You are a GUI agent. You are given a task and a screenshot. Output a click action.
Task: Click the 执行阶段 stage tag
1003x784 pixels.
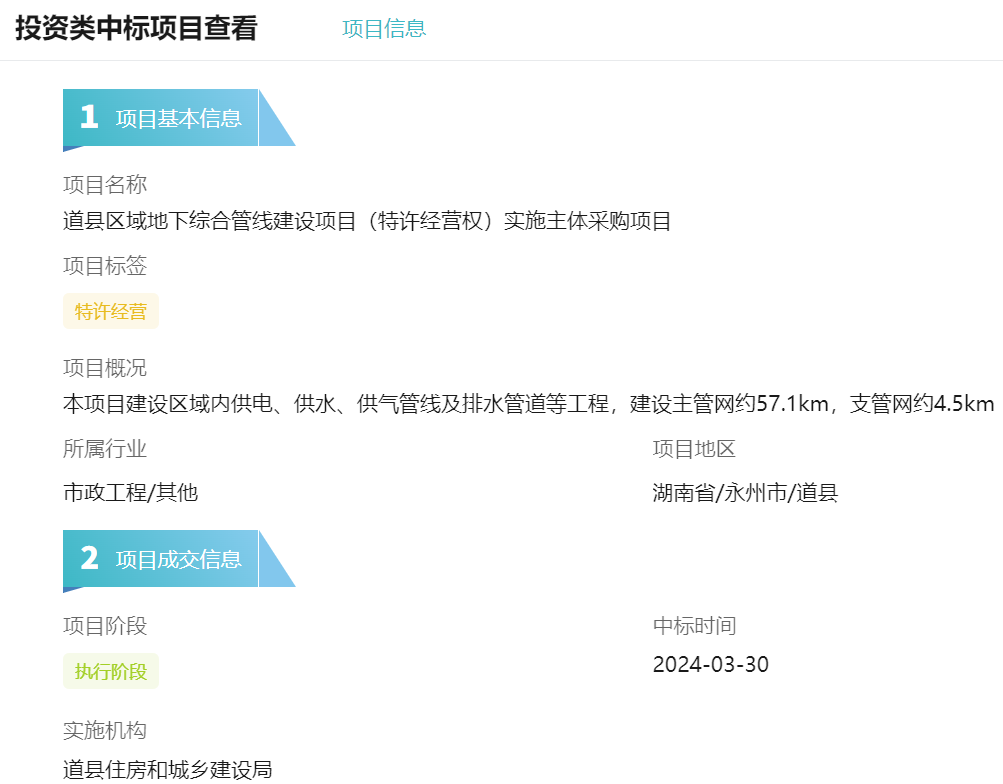[x=111, y=671]
